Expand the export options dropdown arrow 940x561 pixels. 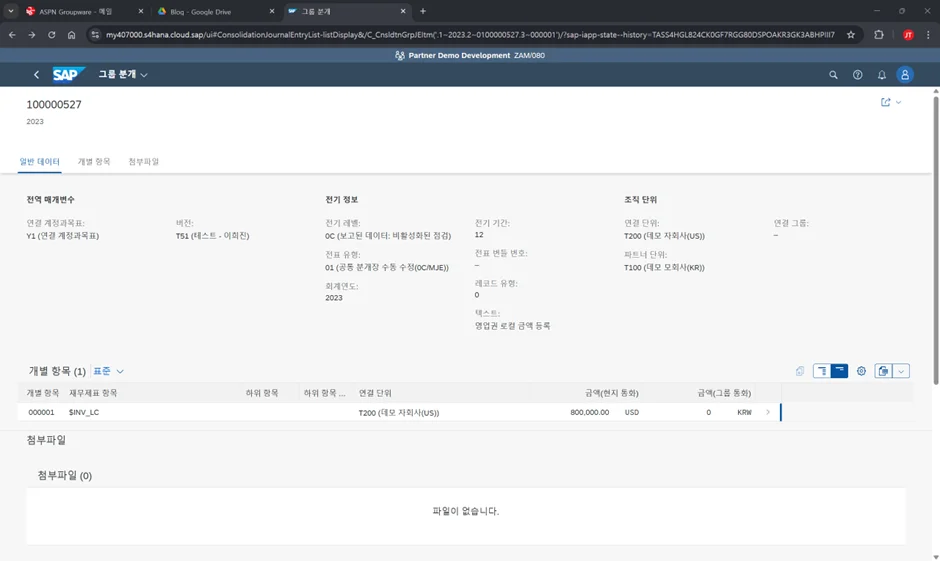pyautogui.click(x=901, y=371)
